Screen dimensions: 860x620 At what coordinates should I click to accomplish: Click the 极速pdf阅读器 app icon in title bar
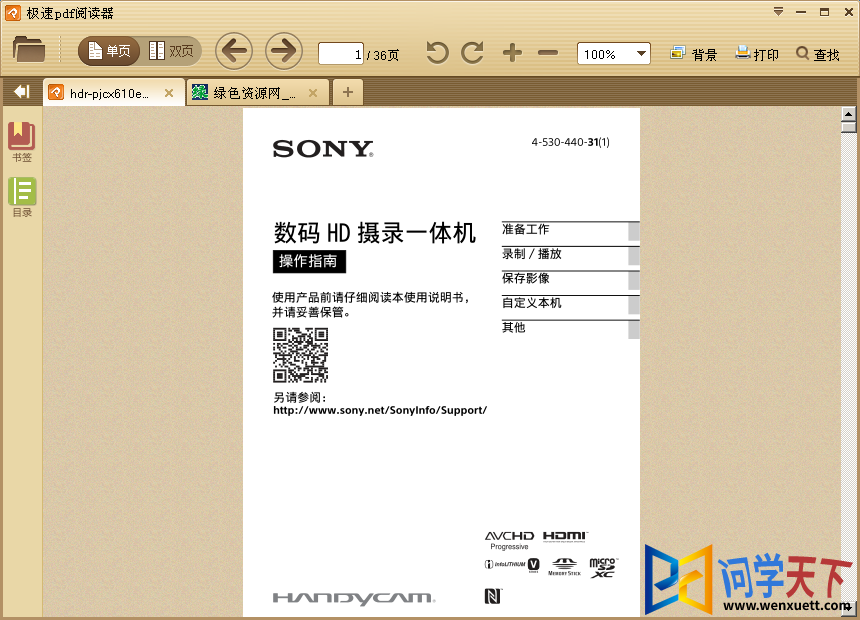[x=13, y=13]
